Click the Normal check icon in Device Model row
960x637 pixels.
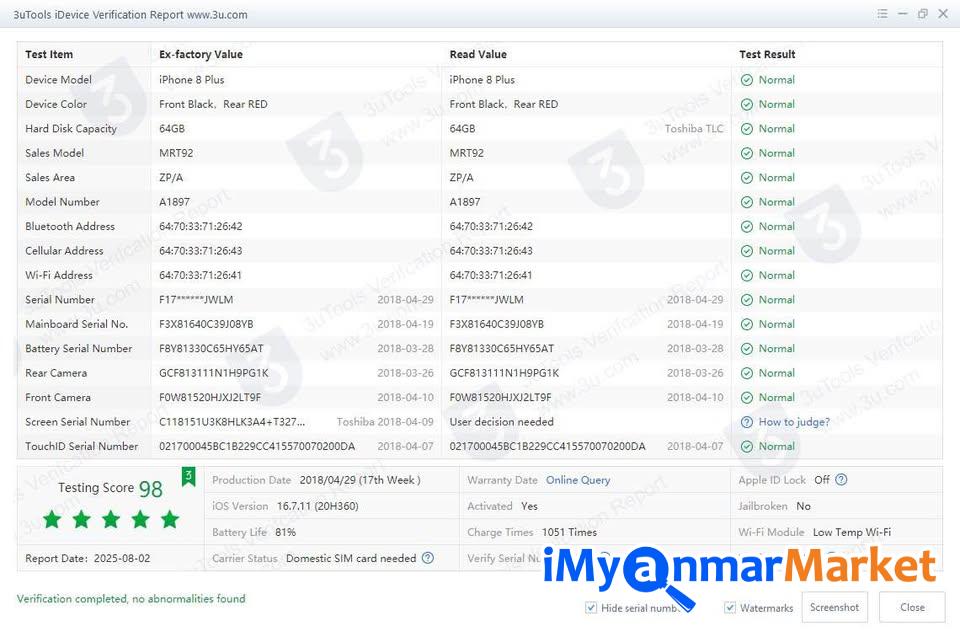(746, 80)
